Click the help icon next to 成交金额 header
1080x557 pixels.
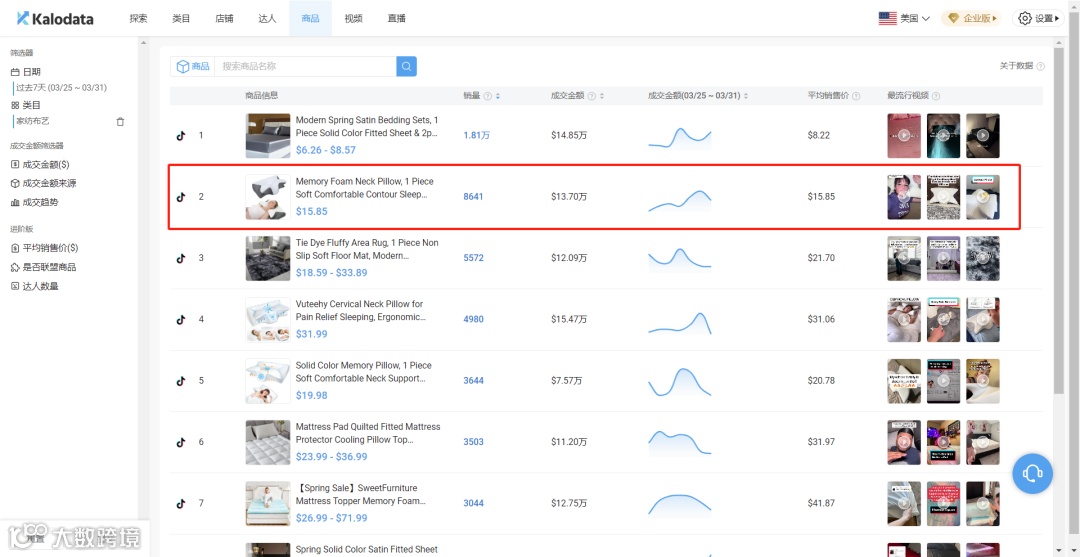click(591, 96)
